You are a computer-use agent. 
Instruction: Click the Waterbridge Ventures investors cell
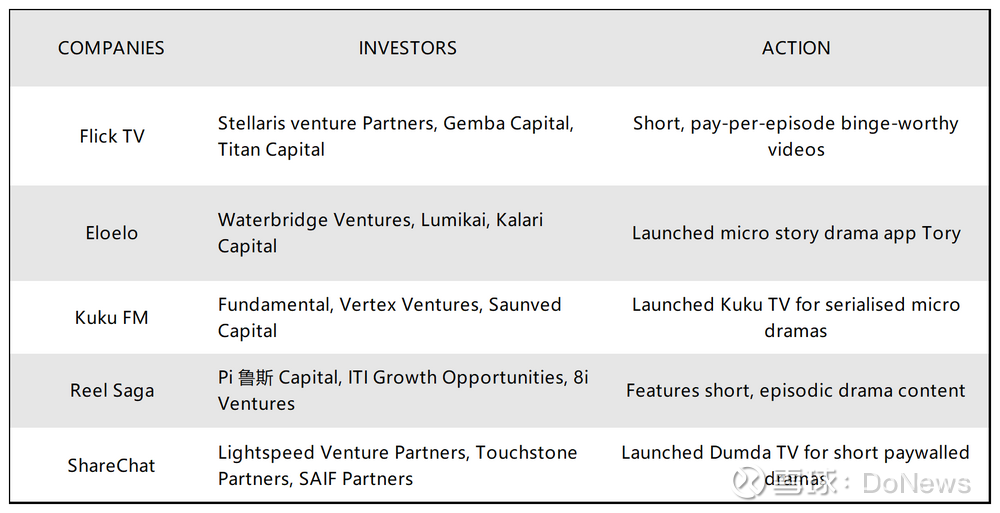(x=380, y=233)
